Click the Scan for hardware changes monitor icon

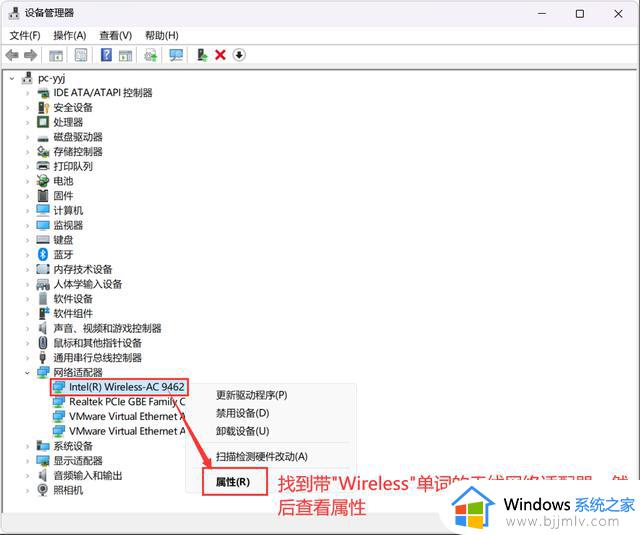pyautogui.click(x=176, y=55)
